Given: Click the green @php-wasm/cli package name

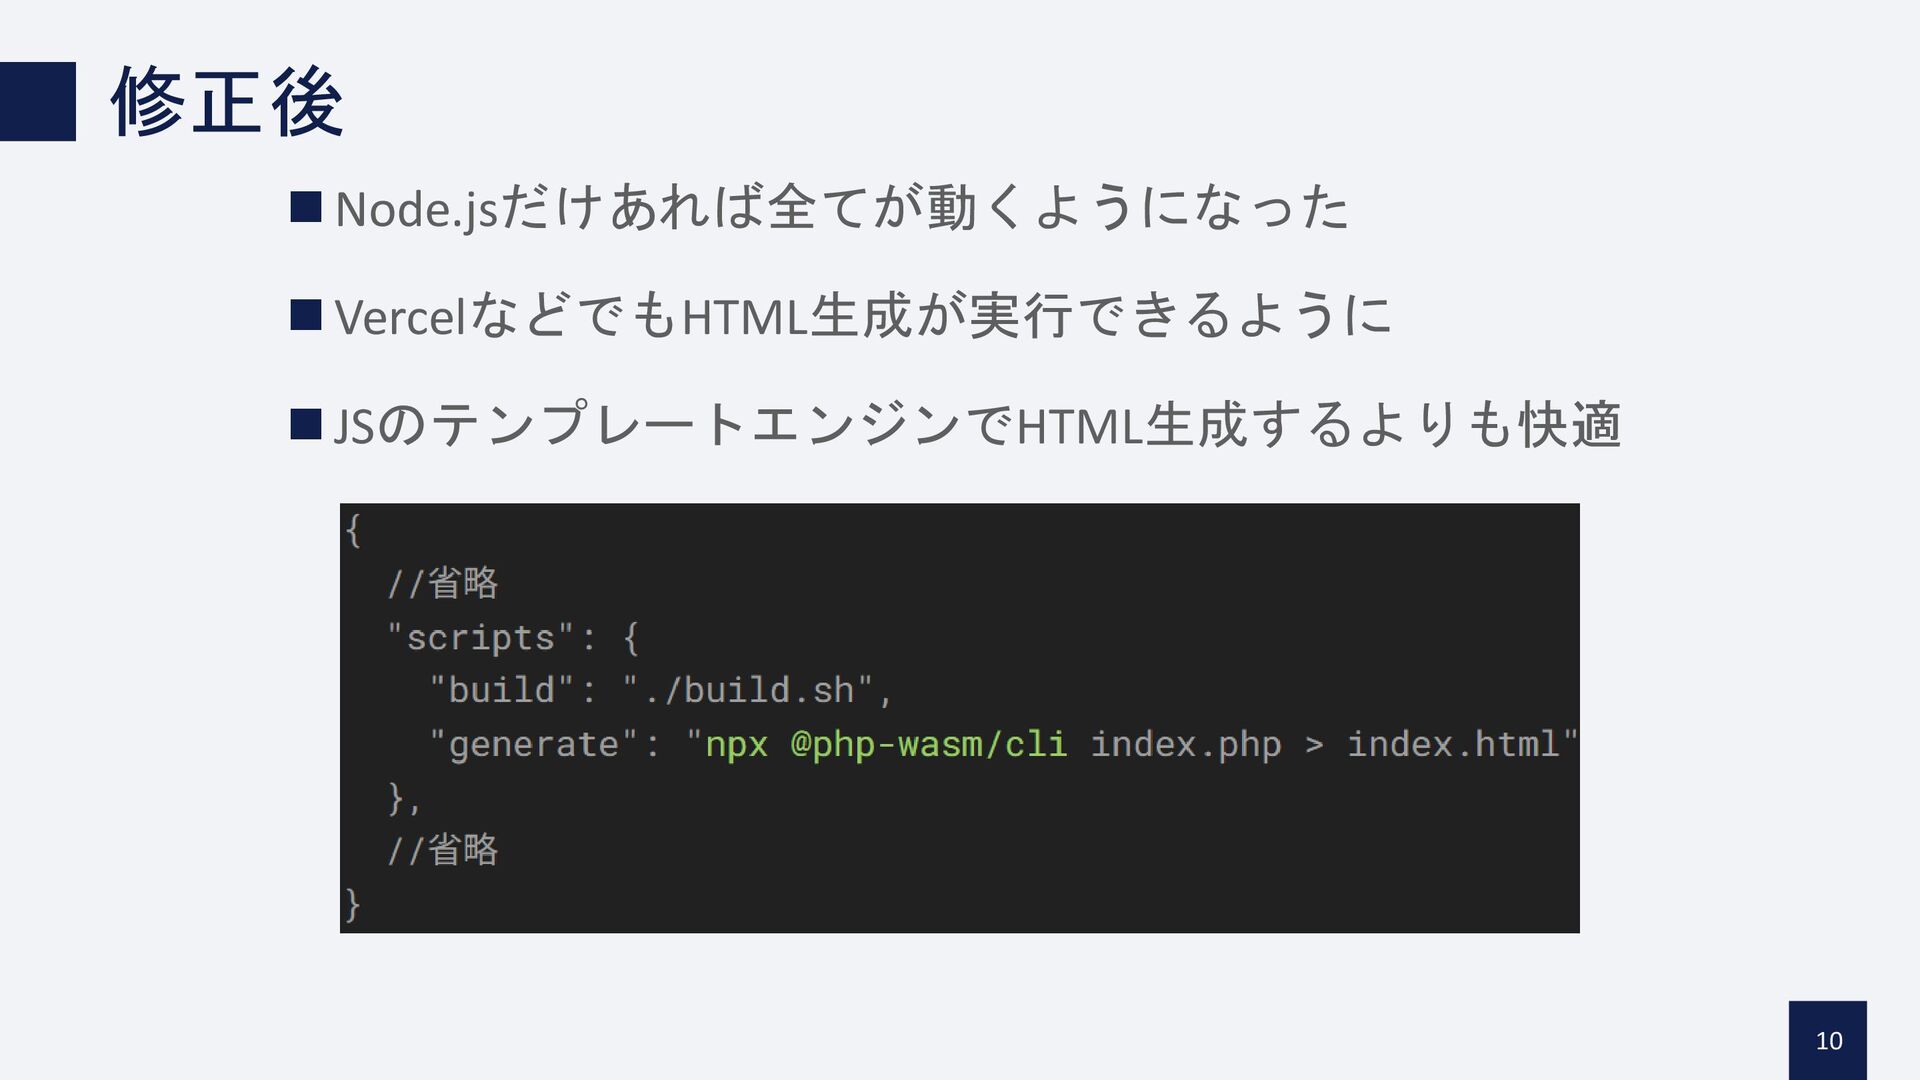Looking at the screenshot, I should (x=928, y=744).
